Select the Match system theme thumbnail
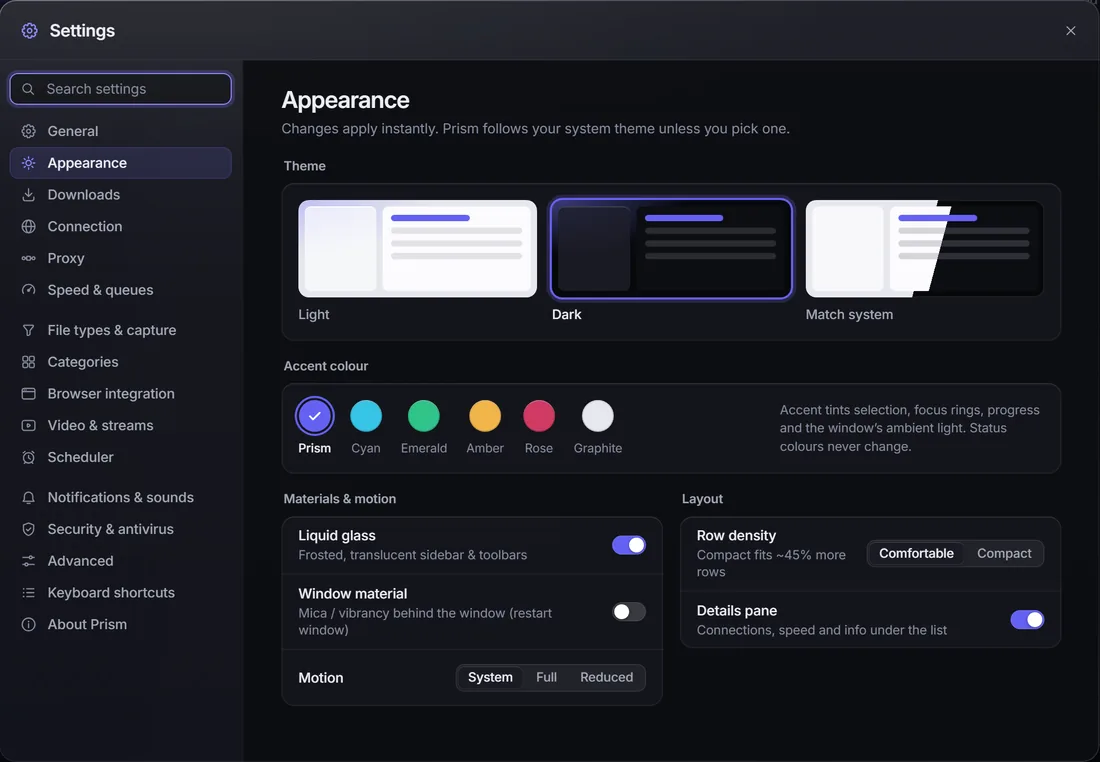Image resolution: width=1100 pixels, height=762 pixels. [925, 249]
